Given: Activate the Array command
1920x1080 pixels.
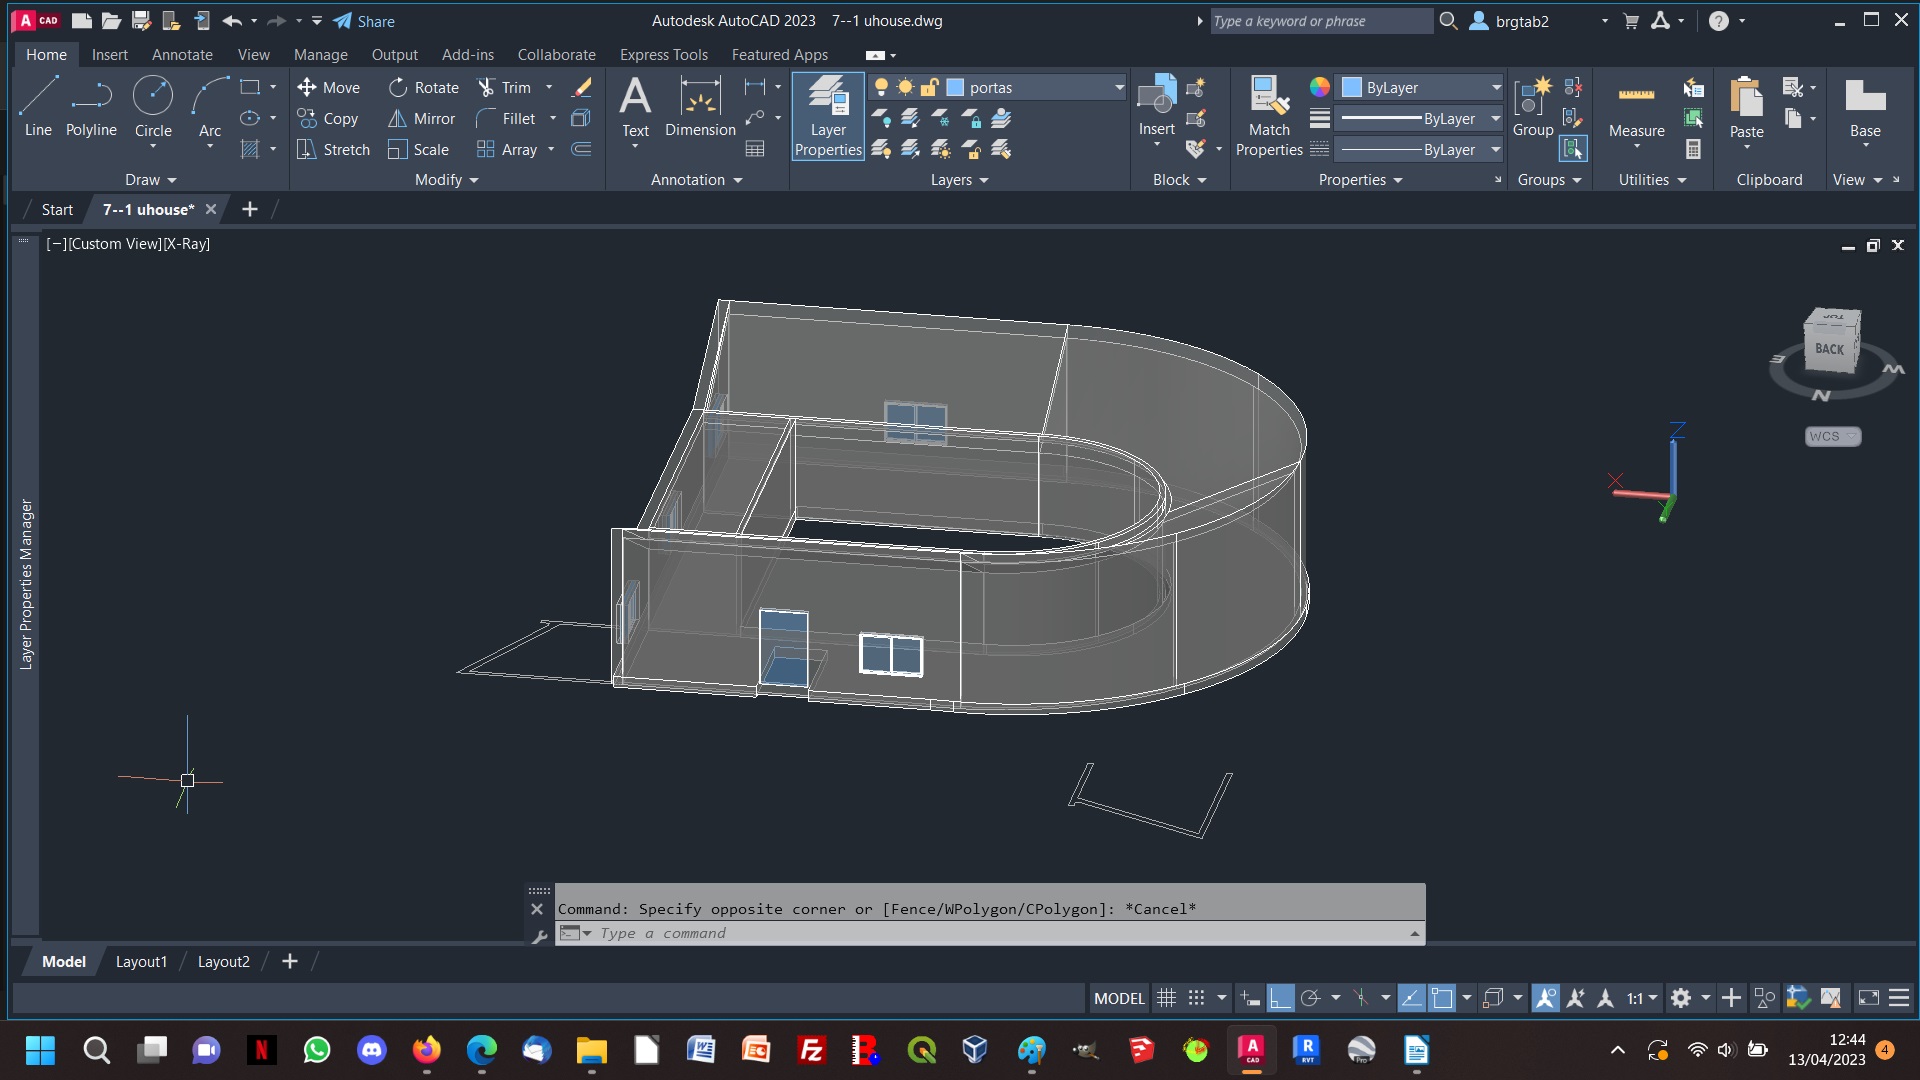Looking at the screenshot, I should 507,150.
